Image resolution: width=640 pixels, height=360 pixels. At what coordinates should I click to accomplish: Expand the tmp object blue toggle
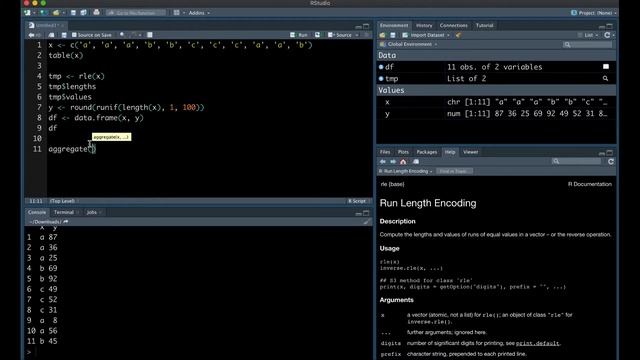click(381, 79)
